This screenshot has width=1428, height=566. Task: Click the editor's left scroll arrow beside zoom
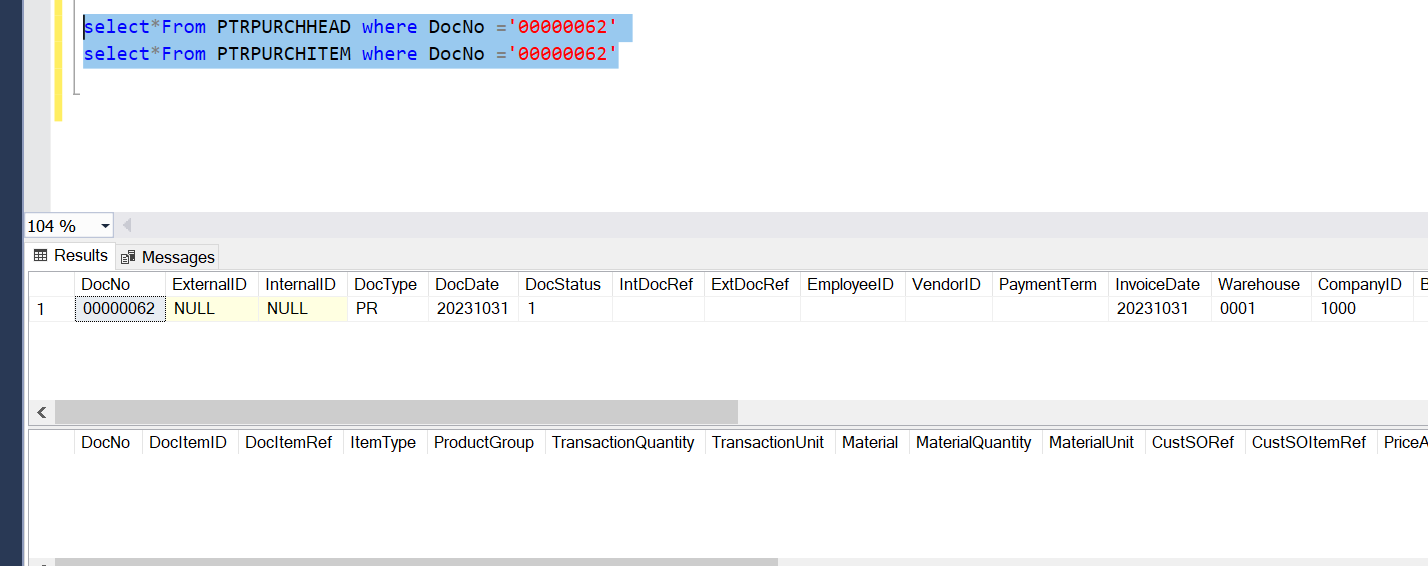(127, 226)
